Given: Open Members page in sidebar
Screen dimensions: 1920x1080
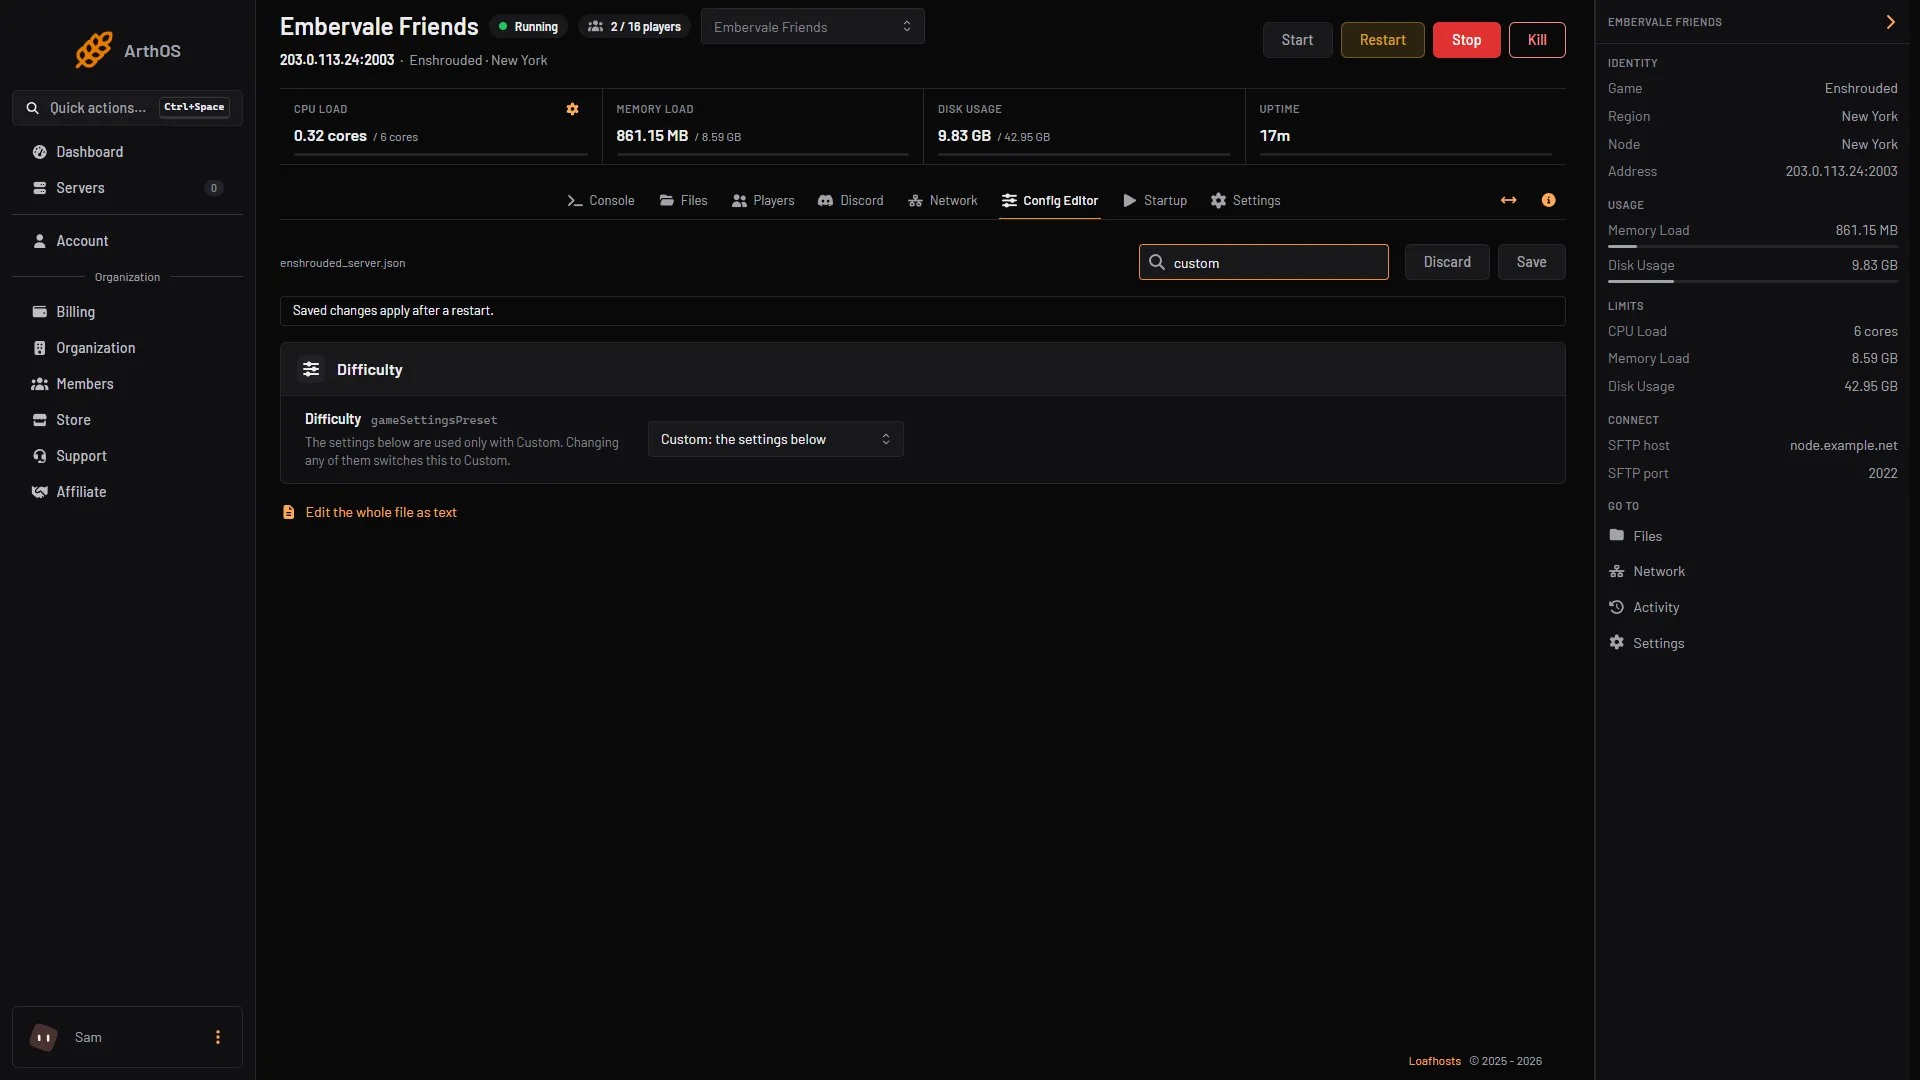Looking at the screenshot, I should point(127,384).
